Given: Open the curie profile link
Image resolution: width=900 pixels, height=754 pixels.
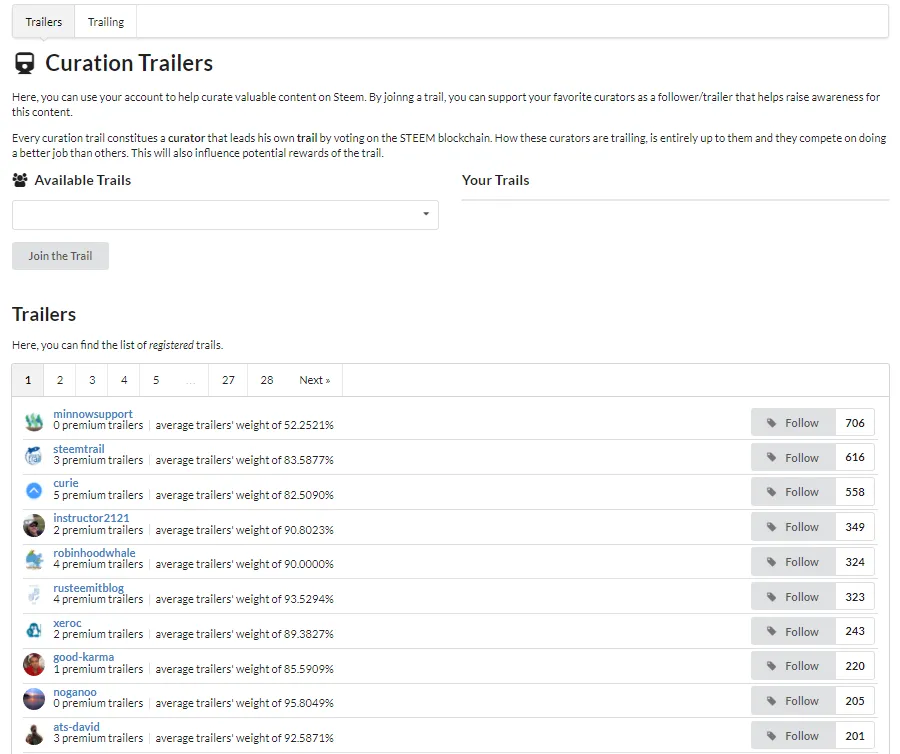Looking at the screenshot, I should [x=66, y=483].
